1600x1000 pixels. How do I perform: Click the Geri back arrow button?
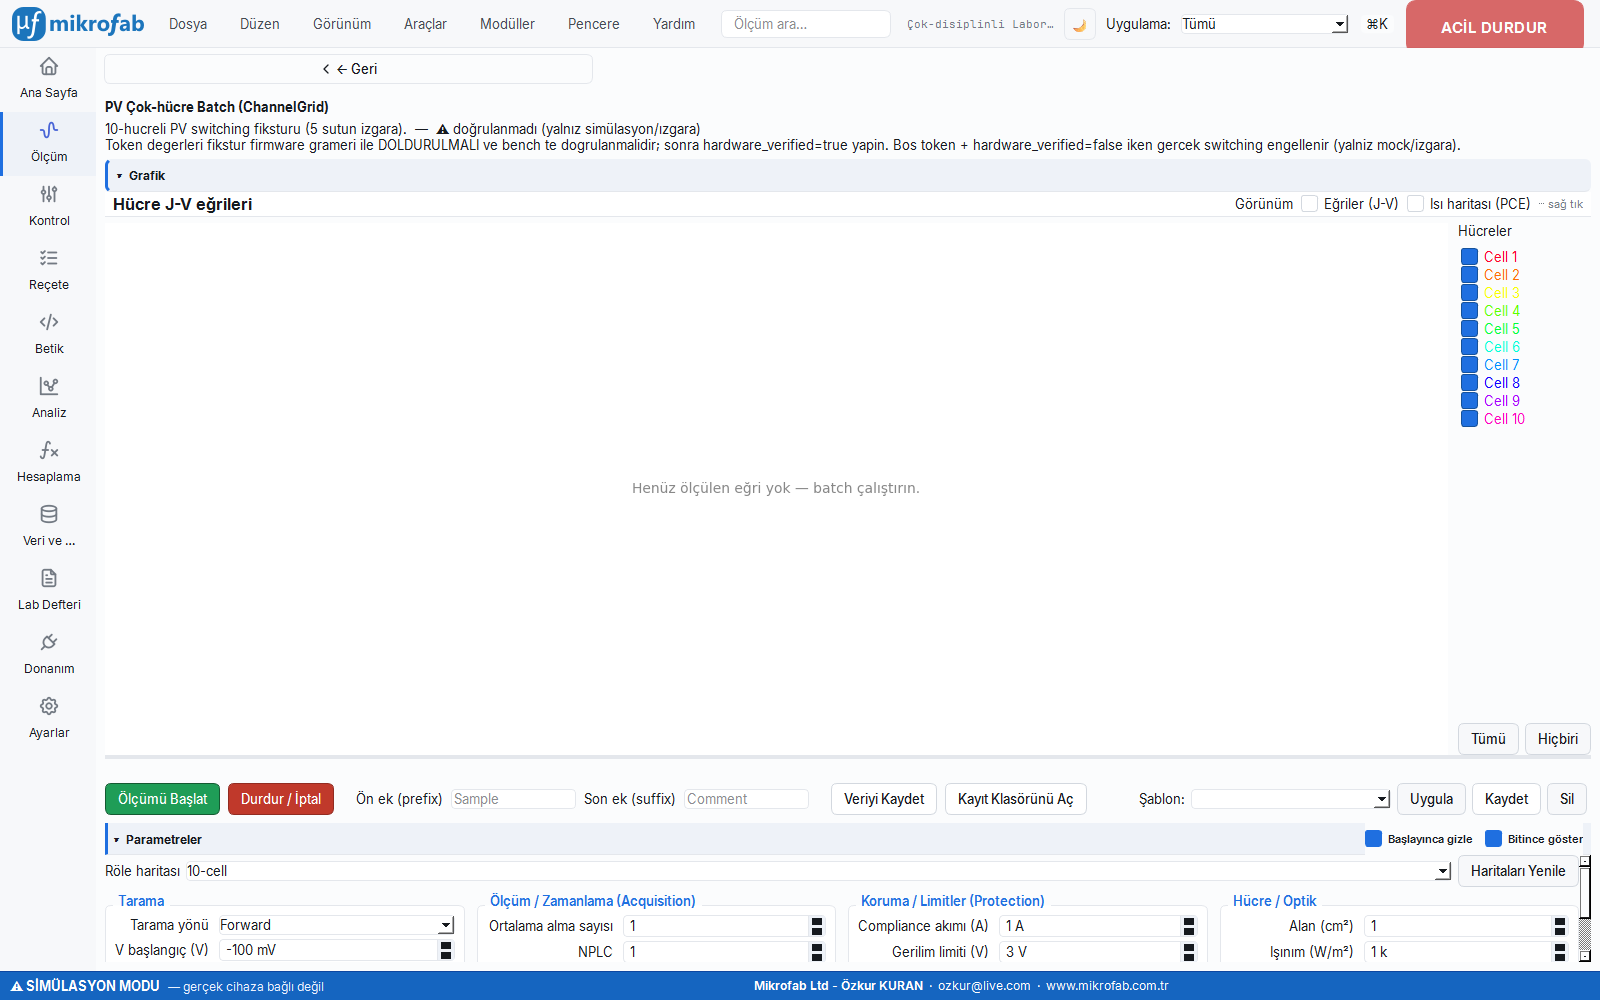349,69
